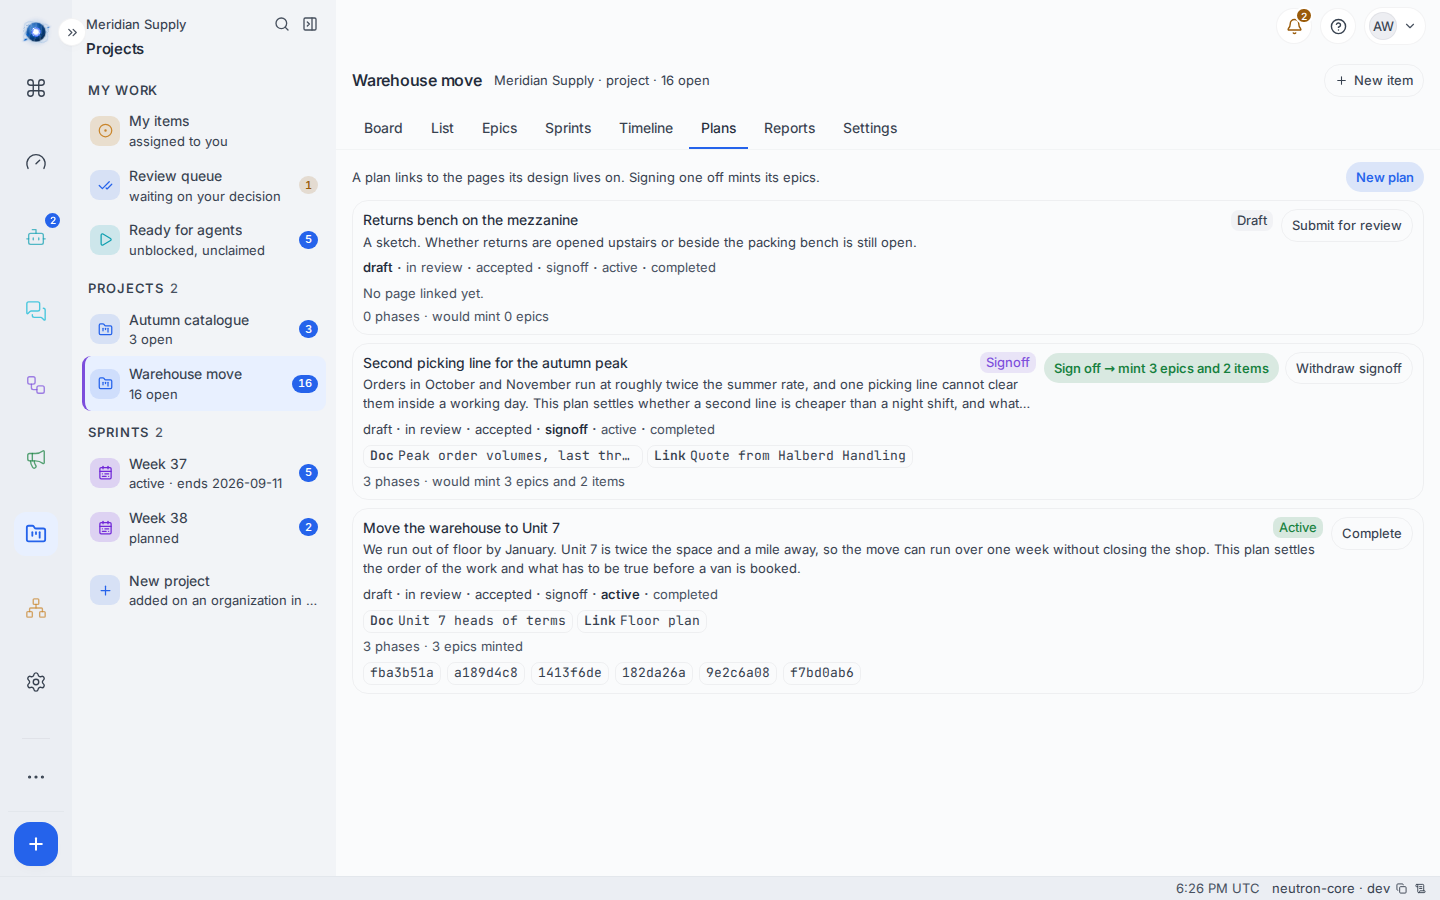Select the Autumn catalogue project
1440x900 pixels.
pos(204,329)
